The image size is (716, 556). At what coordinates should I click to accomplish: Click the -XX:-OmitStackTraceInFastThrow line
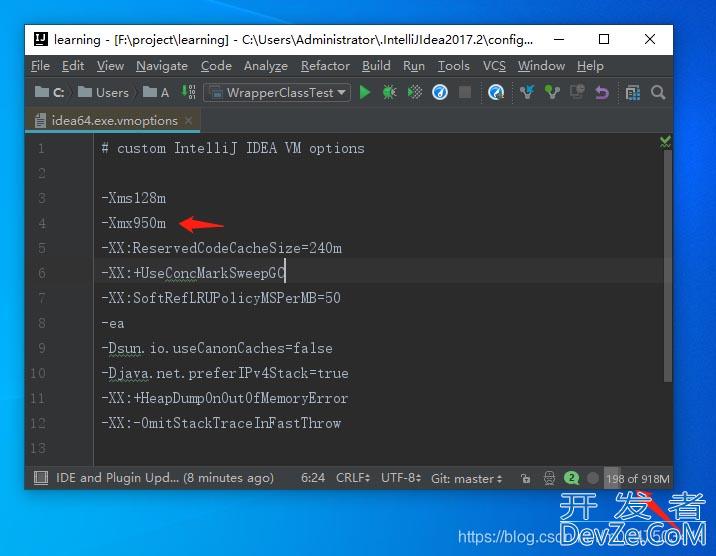[221, 423]
